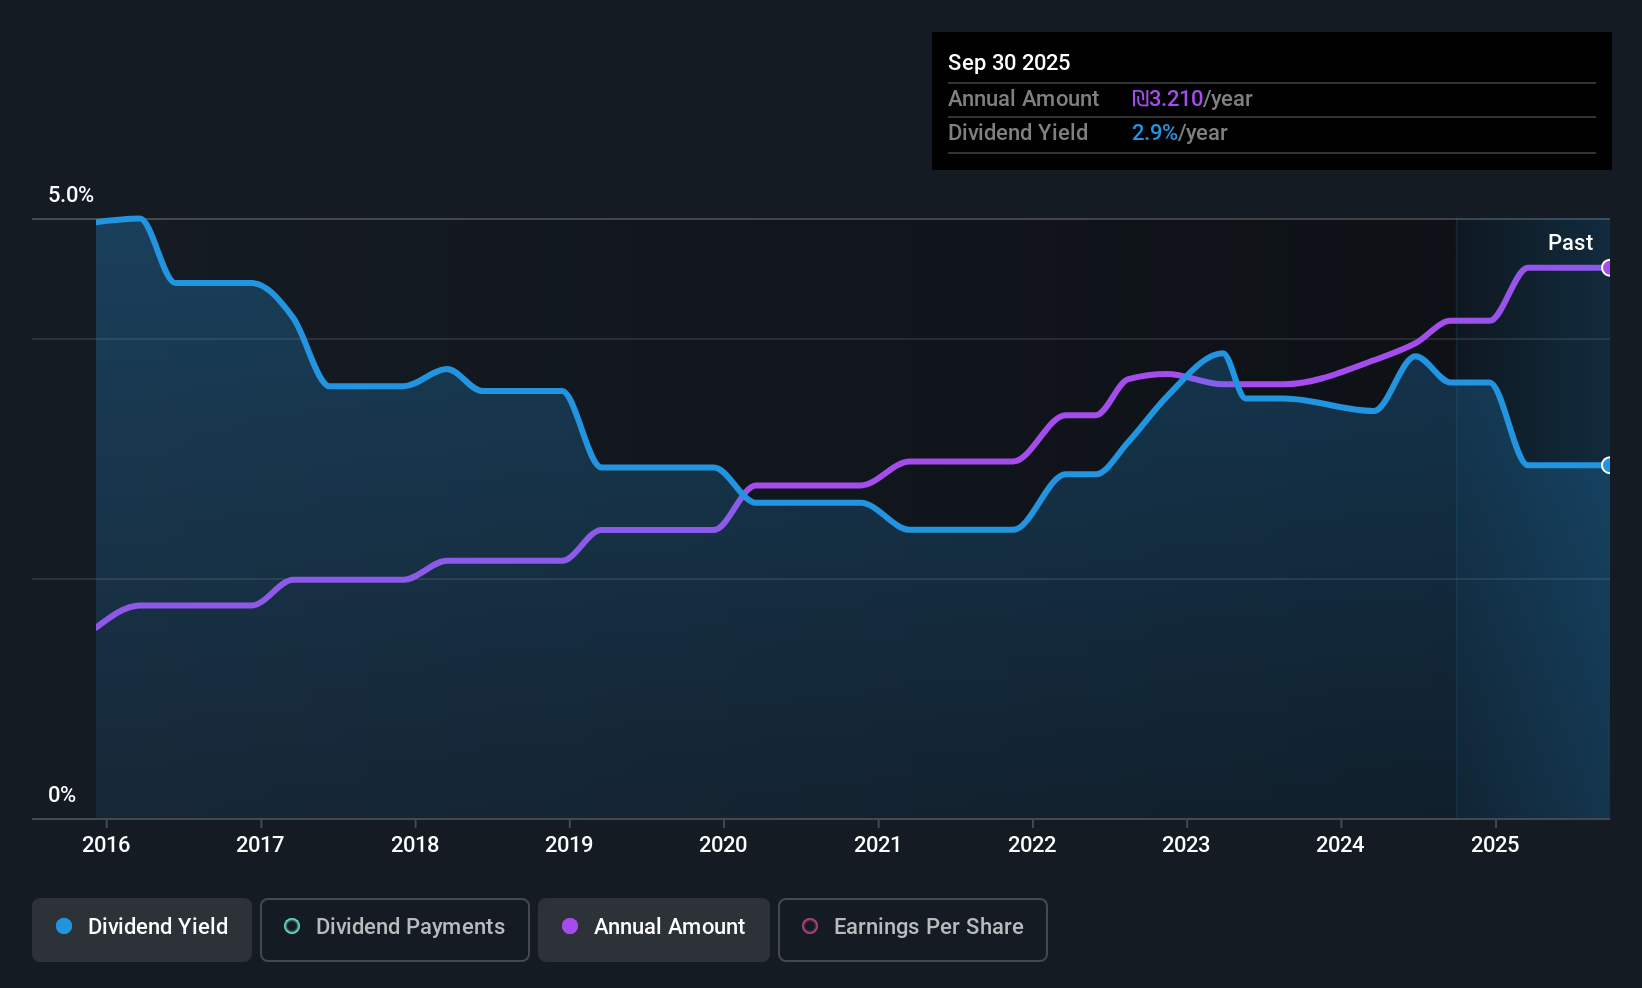Click the 2016 x-axis label
The image size is (1642, 988).
click(106, 844)
